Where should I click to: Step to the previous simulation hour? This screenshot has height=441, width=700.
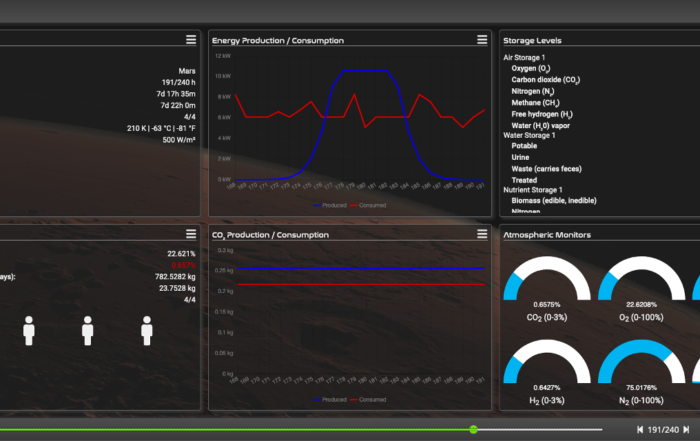(640, 429)
